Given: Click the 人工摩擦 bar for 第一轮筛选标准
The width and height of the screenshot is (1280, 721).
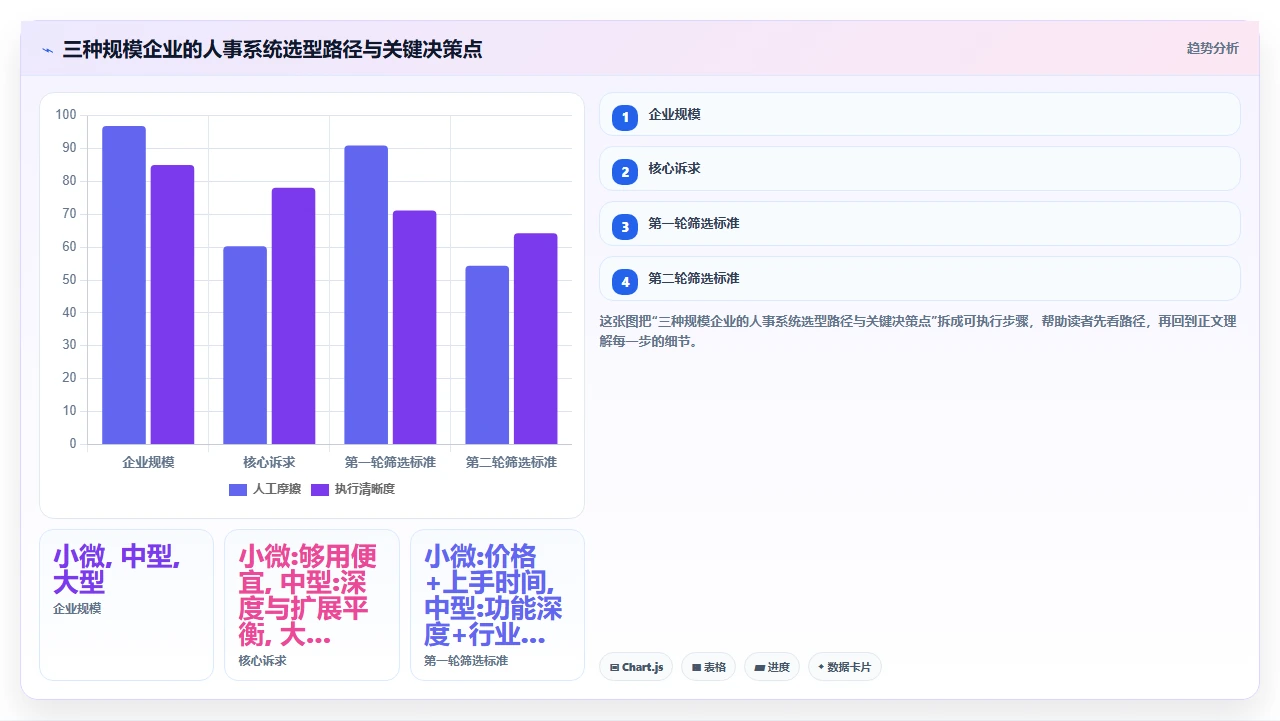Looking at the screenshot, I should 366,295.
